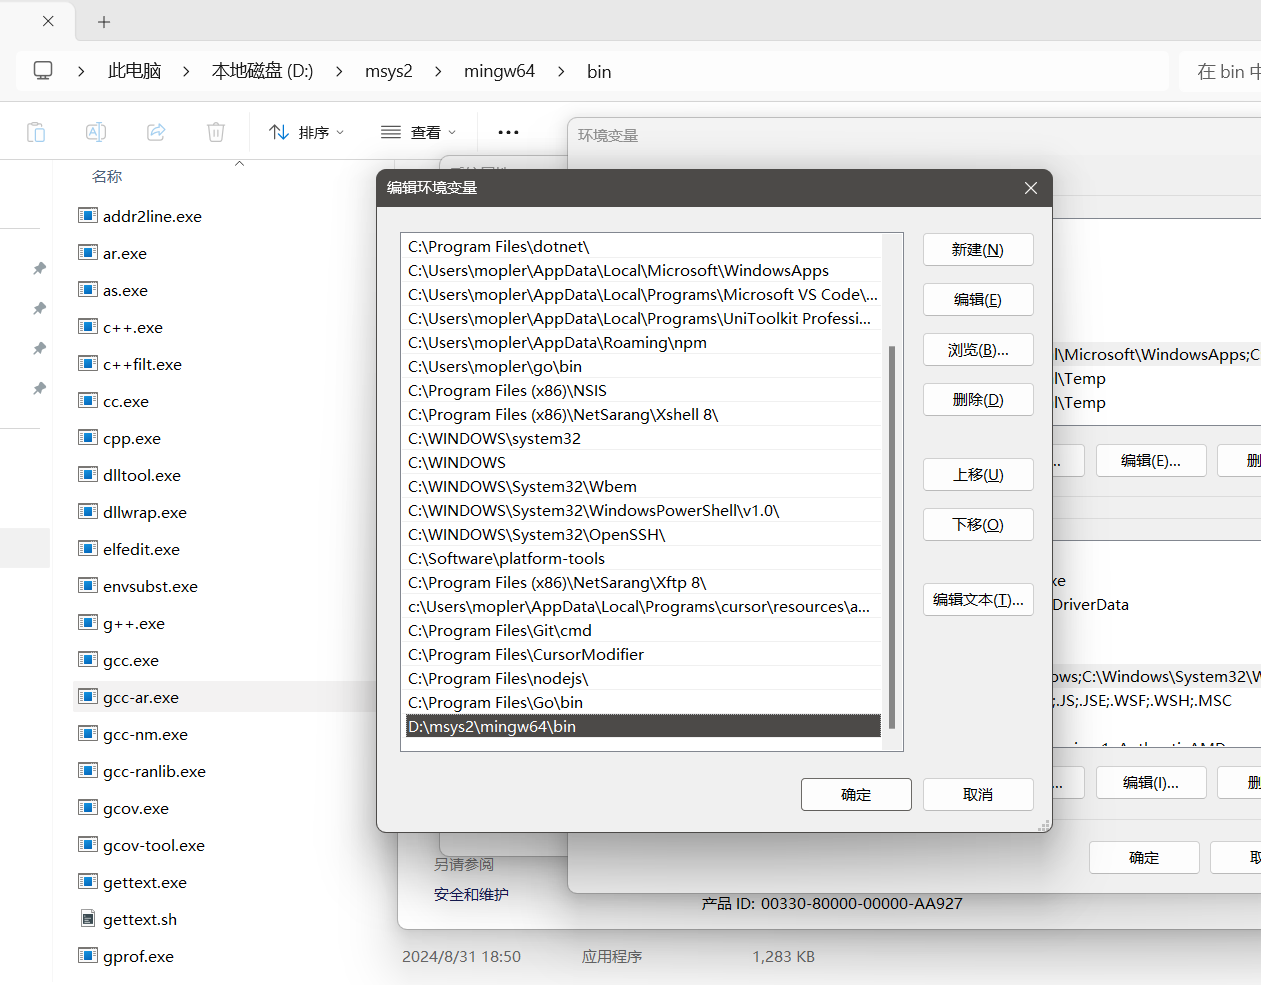
Task: Click the share icon in toolbar
Action: pos(156,132)
